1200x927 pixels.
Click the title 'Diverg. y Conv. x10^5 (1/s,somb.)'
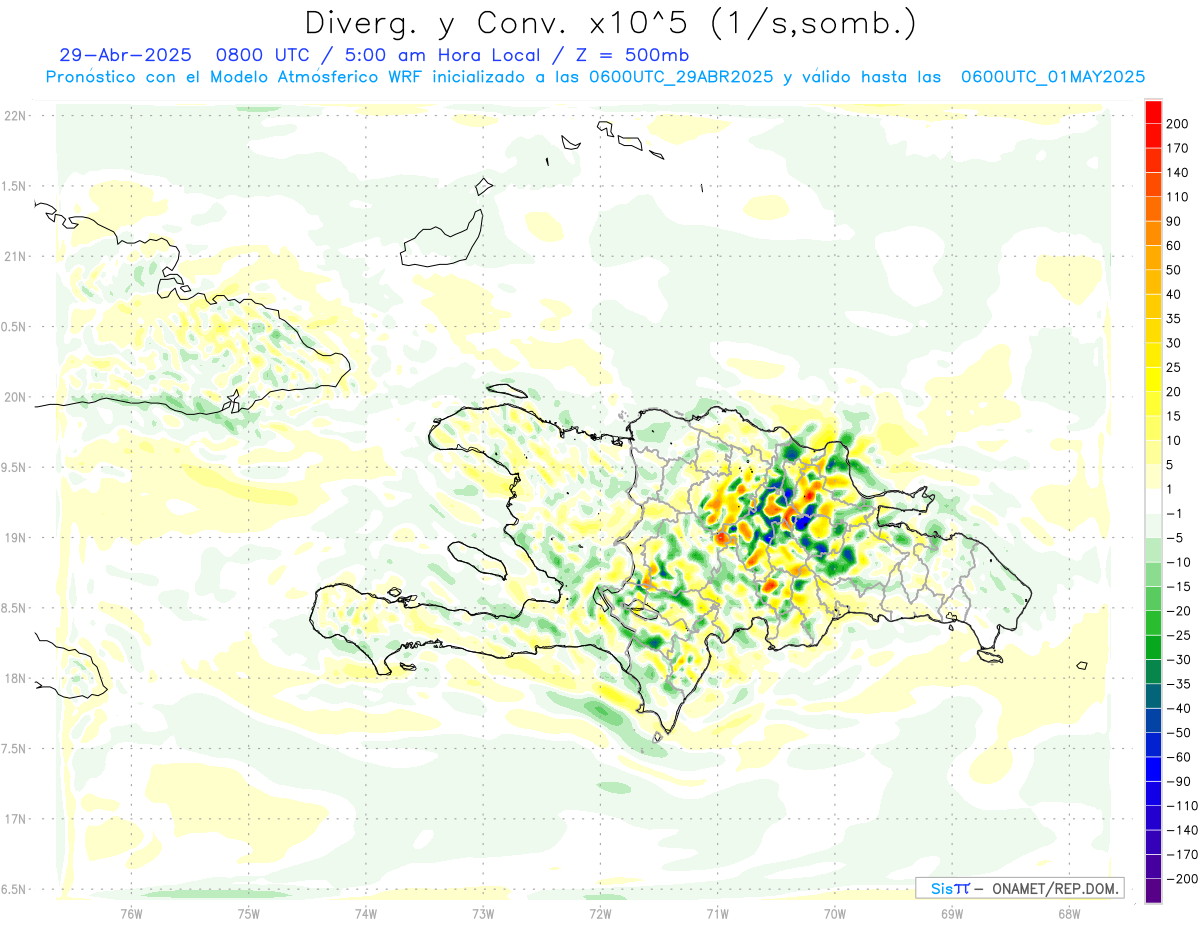coord(610,23)
